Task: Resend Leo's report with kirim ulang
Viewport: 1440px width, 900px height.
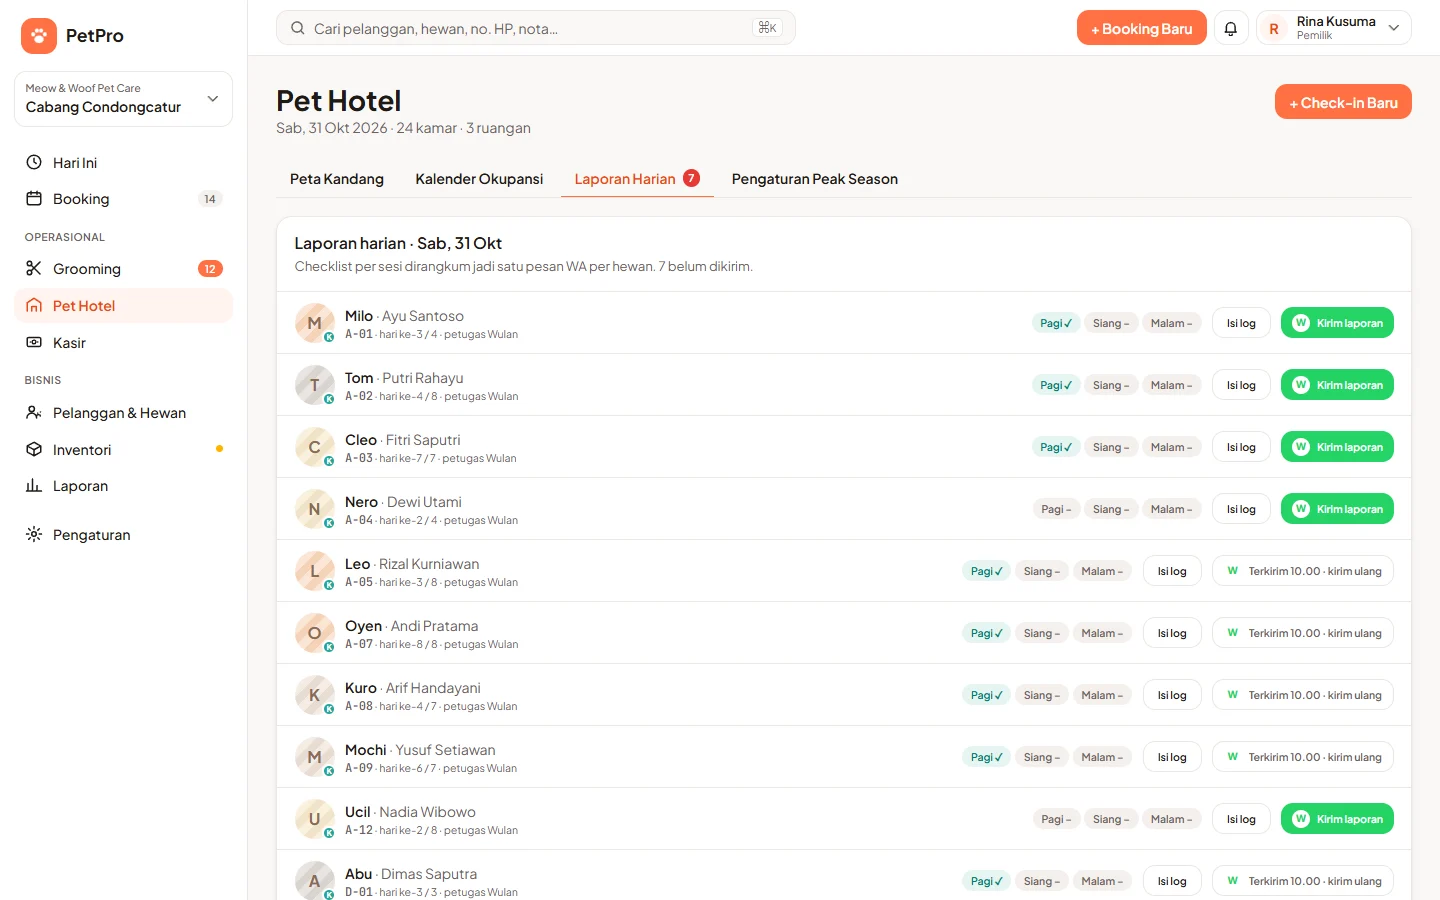Action: [1303, 571]
